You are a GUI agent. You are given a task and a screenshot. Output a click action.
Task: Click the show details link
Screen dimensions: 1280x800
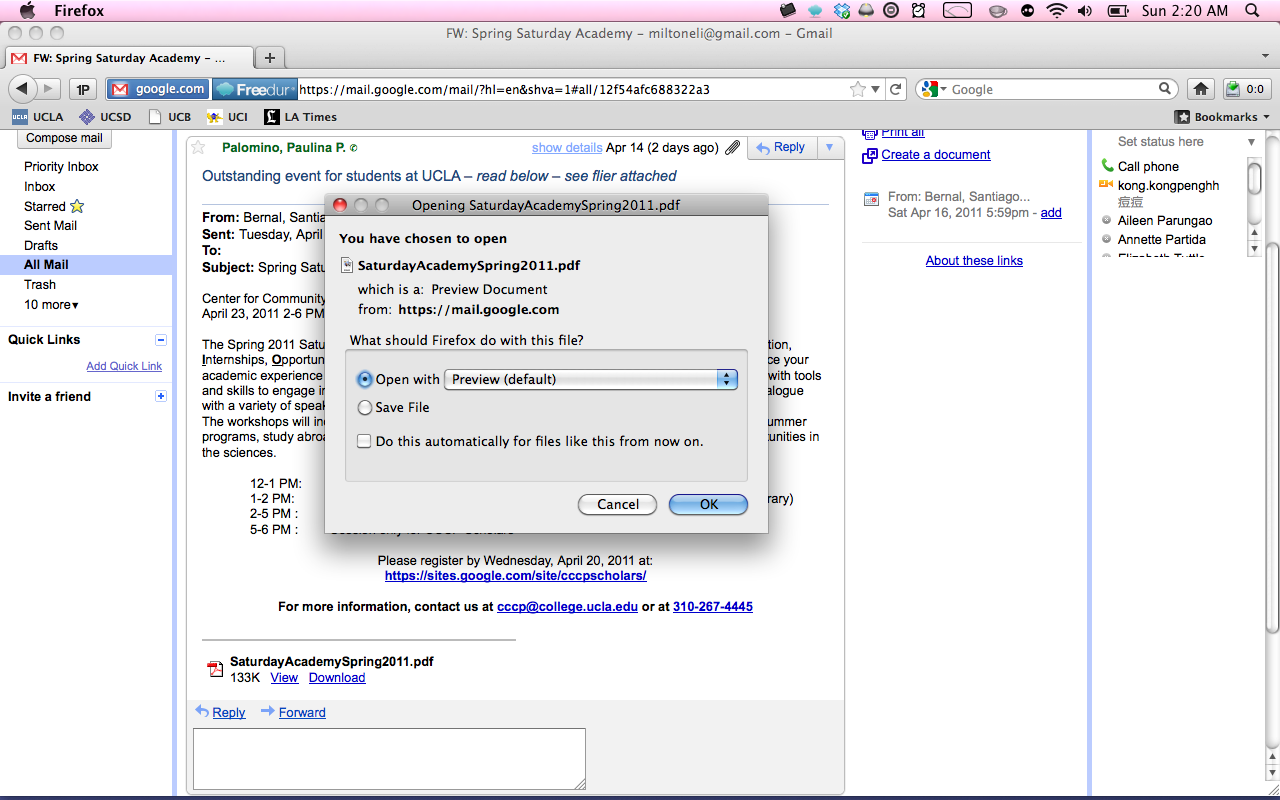(x=567, y=148)
